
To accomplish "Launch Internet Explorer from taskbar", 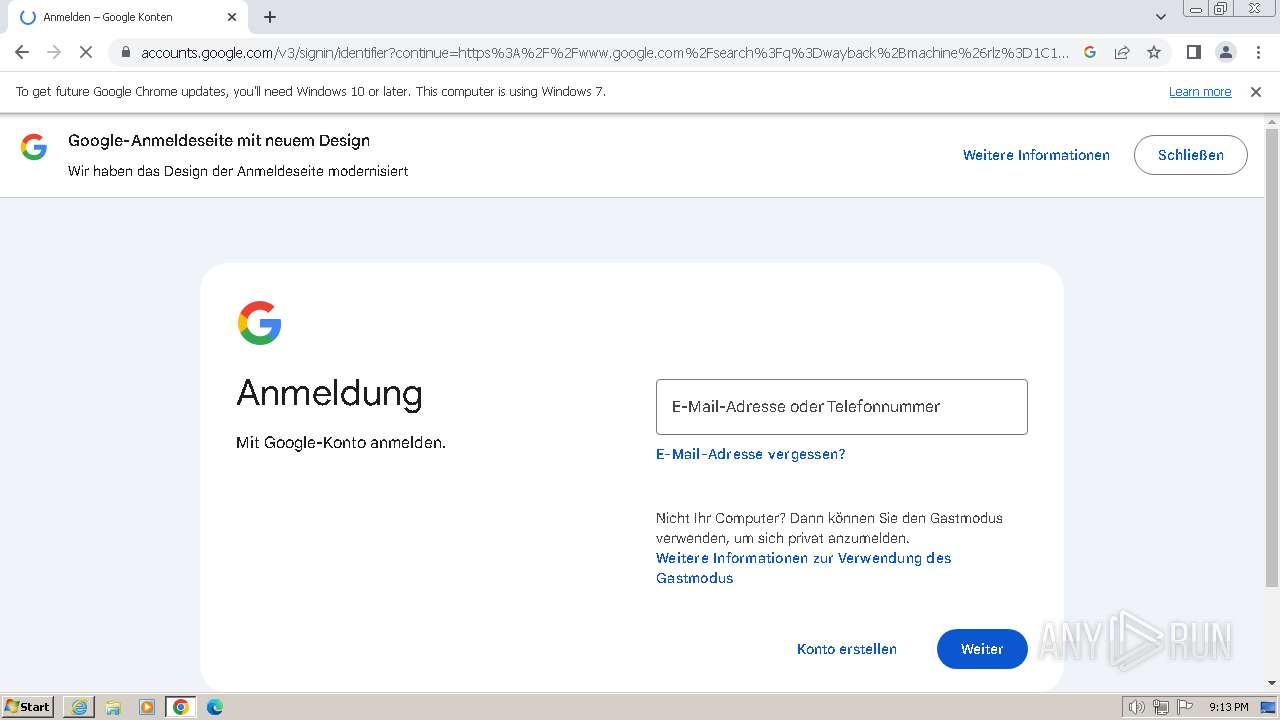I will 79,707.
